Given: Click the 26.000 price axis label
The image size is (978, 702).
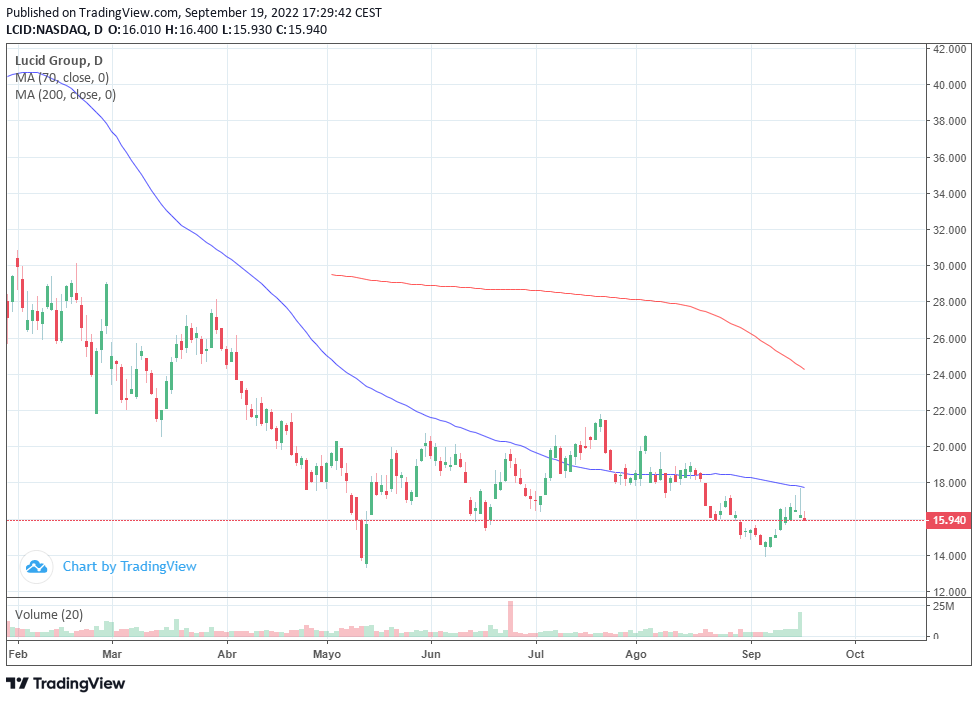Looking at the screenshot, I should (x=949, y=339).
